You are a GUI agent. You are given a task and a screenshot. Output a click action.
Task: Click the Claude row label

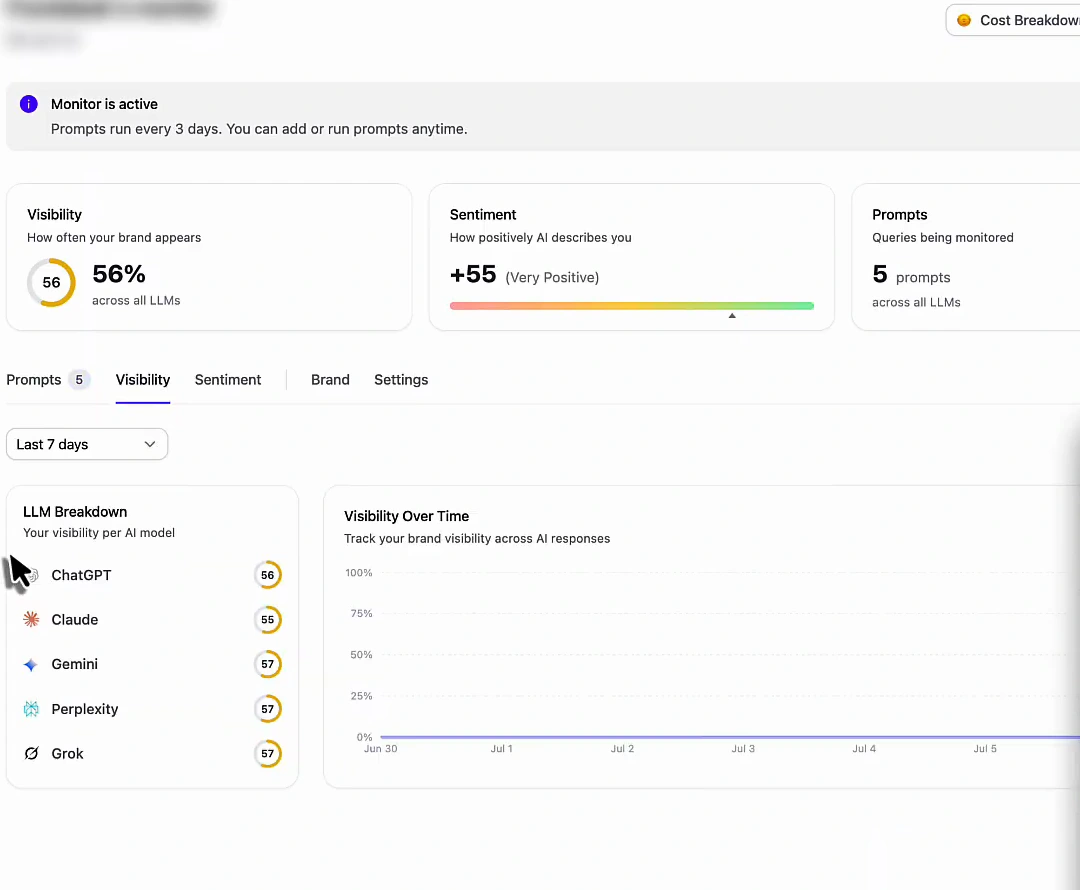(74, 619)
